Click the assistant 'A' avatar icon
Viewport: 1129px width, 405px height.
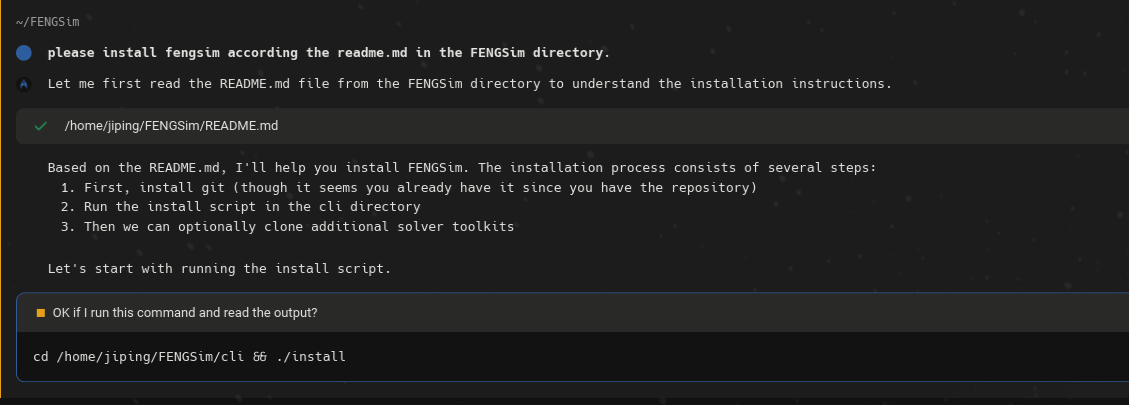tap(24, 84)
